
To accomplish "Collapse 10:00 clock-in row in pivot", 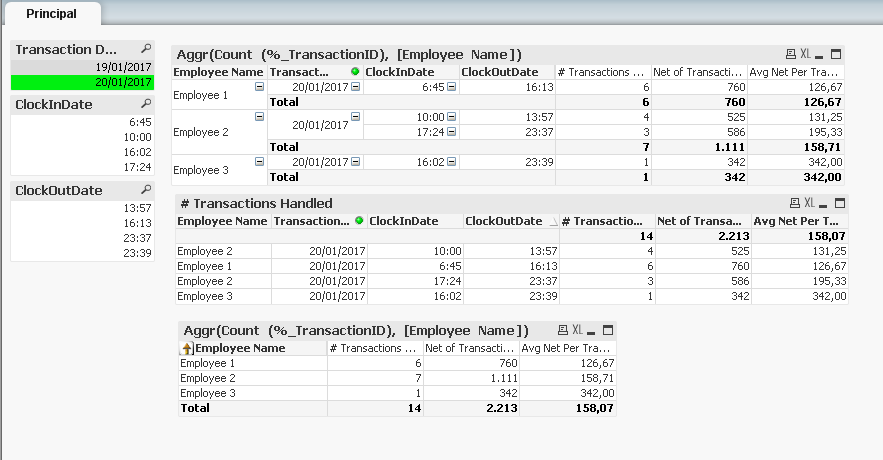I will pos(451,117).
